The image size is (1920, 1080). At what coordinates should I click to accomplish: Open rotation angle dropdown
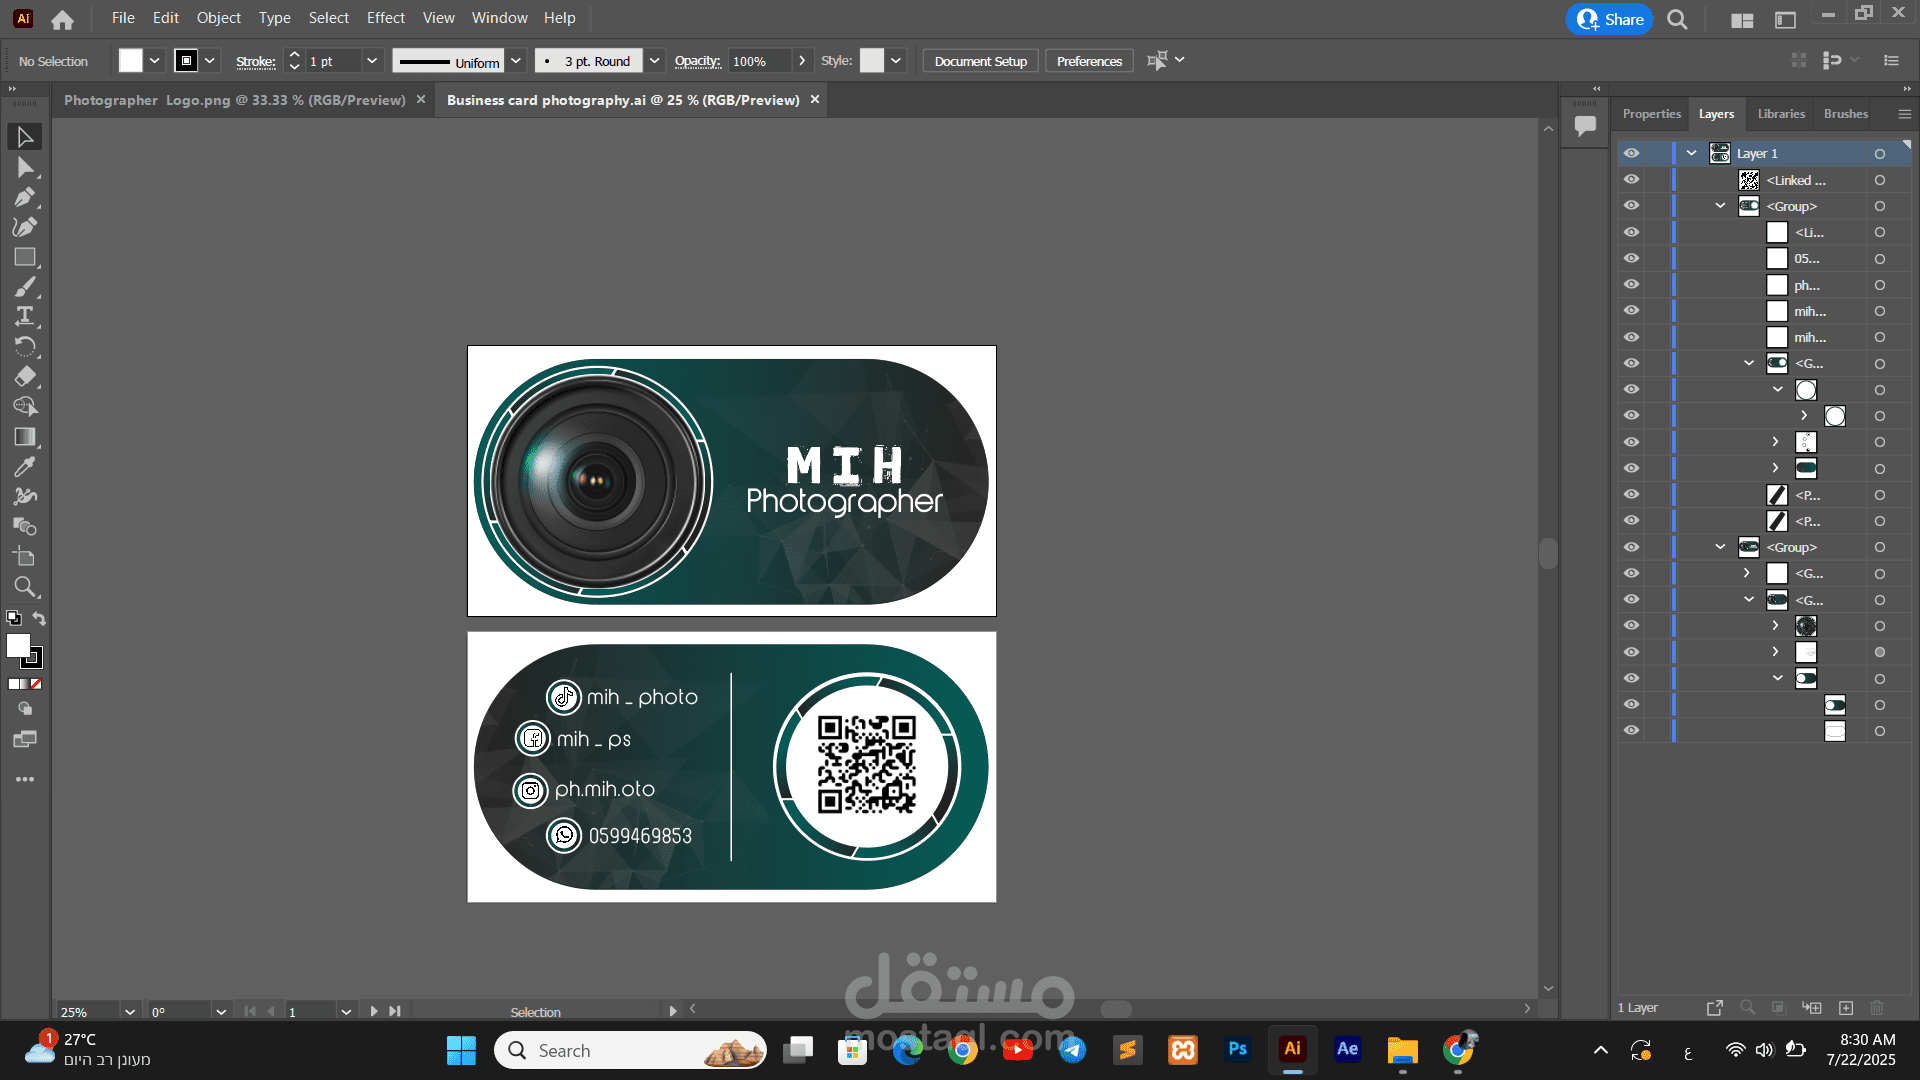(x=221, y=1012)
